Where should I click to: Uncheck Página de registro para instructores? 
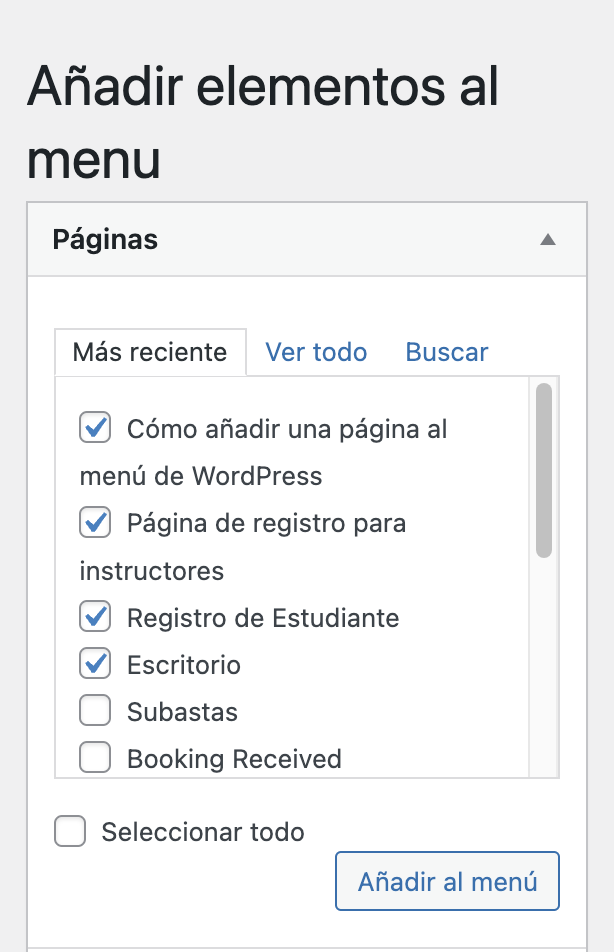pyautogui.click(x=94, y=522)
